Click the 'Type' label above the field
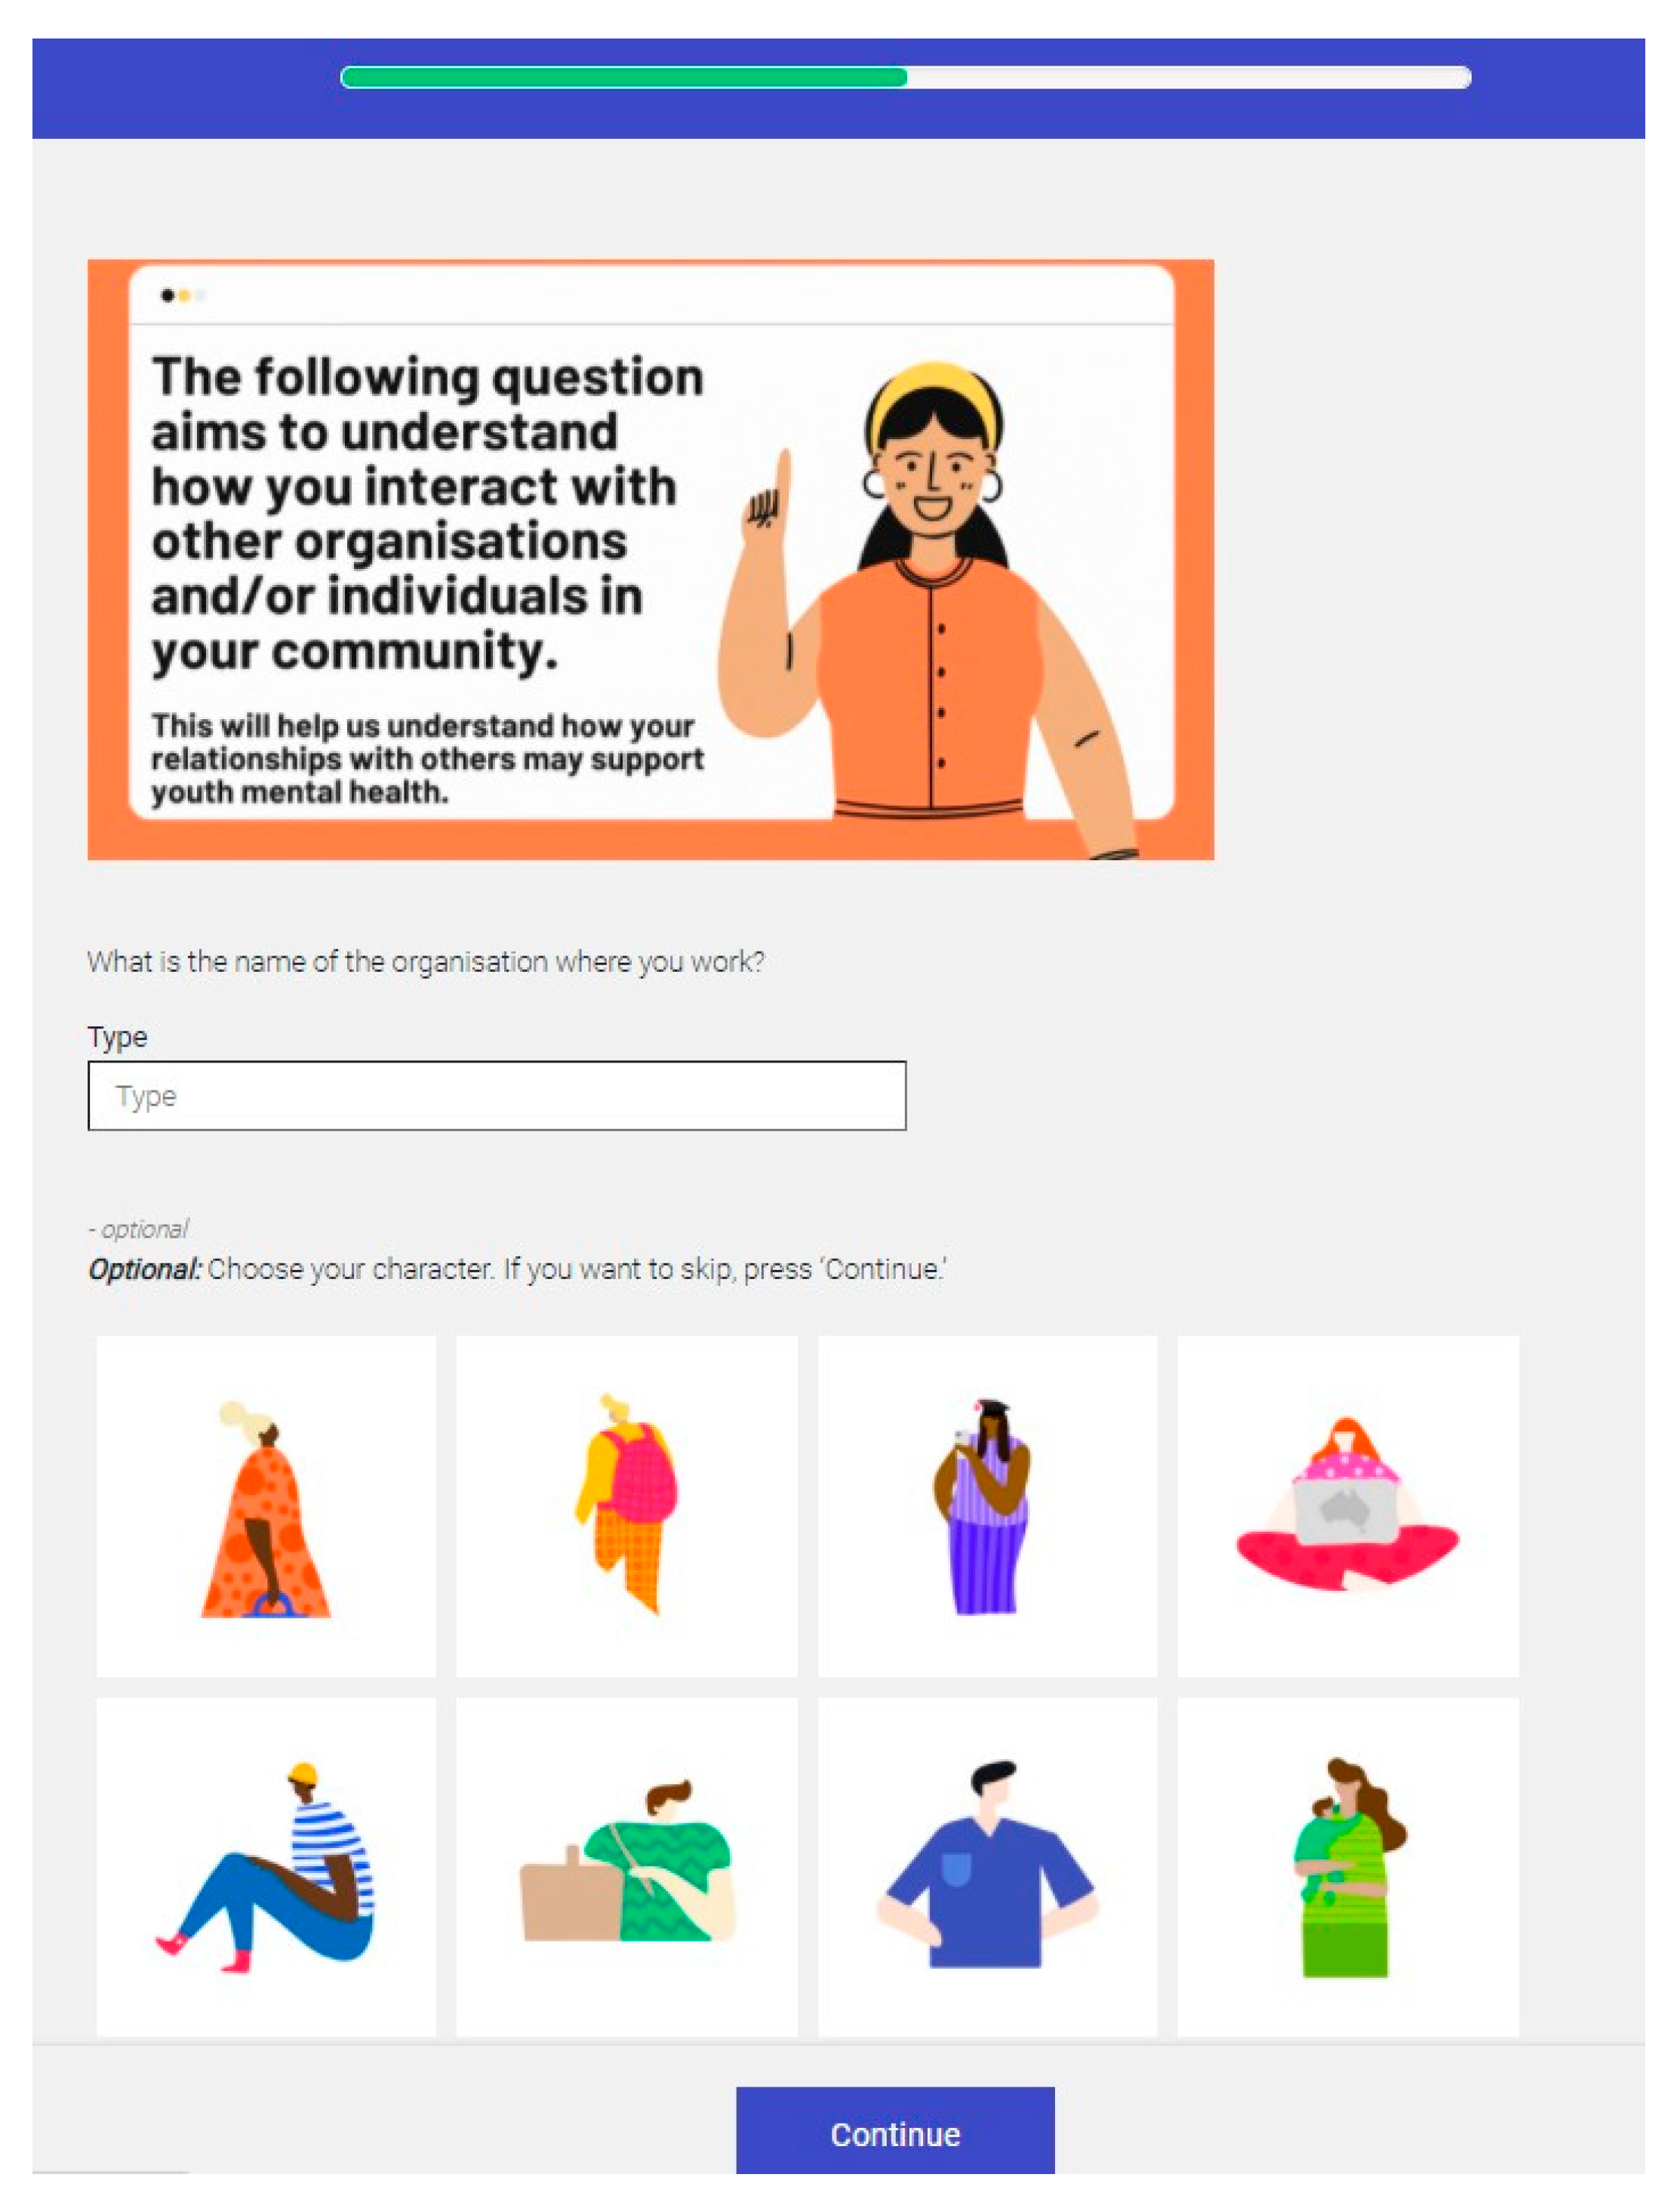The height and width of the screenshot is (2202, 1680). (x=117, y=1037)
